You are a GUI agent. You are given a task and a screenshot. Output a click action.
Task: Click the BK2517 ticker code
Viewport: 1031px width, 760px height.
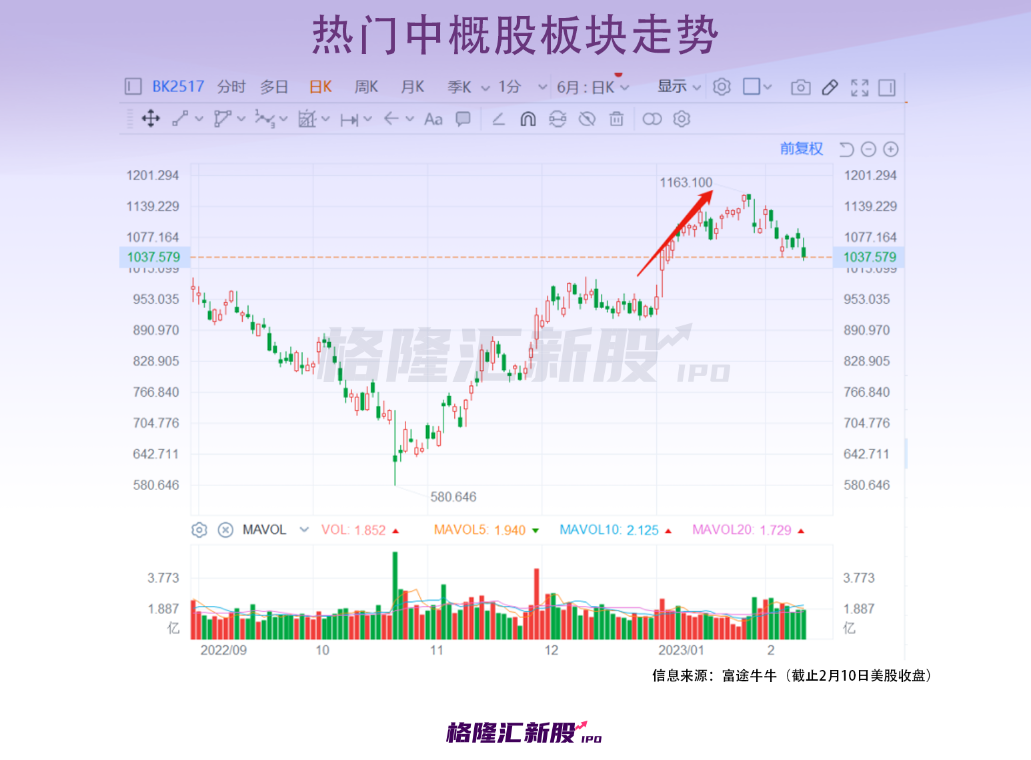tap(178, 87)
